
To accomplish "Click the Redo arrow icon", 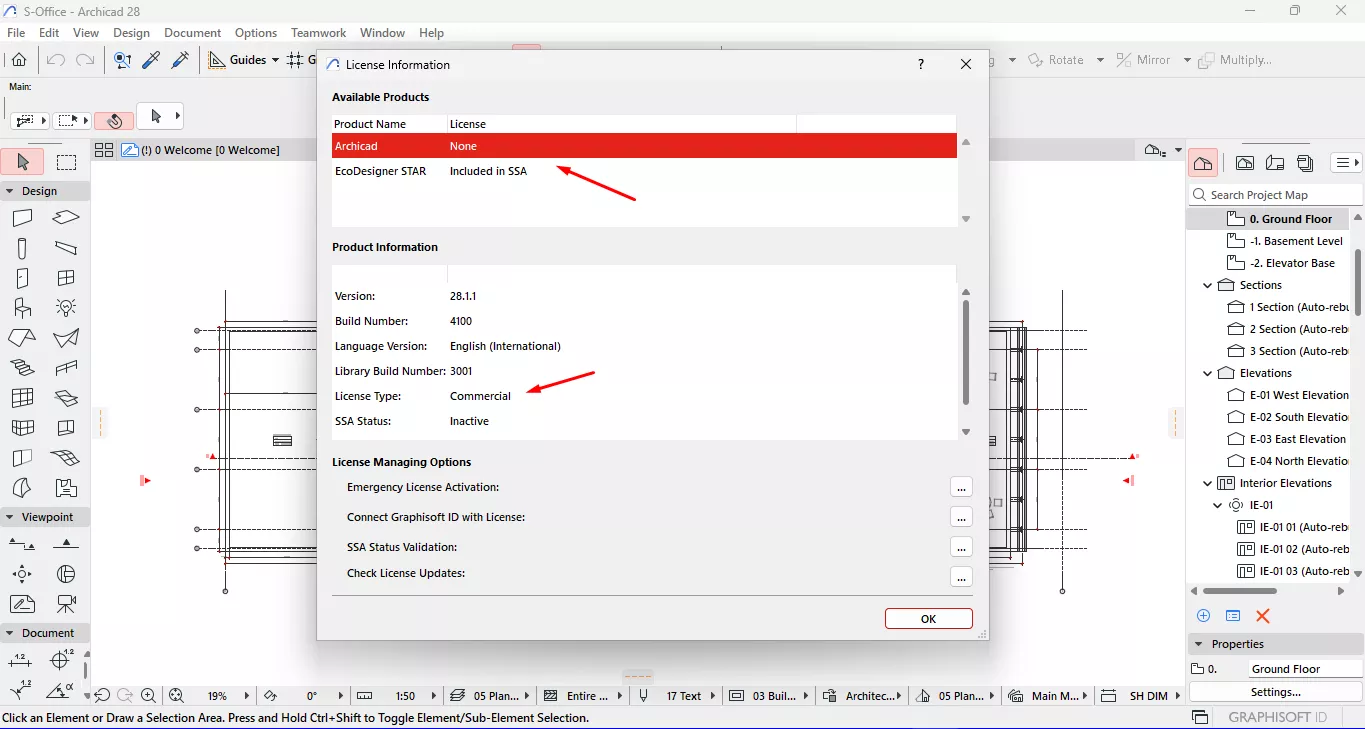I will coord(86,60).
